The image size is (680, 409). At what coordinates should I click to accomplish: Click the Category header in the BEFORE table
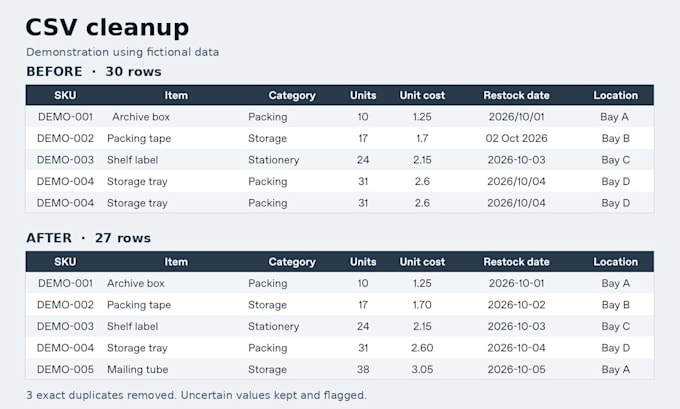click(x=292, y=95)
